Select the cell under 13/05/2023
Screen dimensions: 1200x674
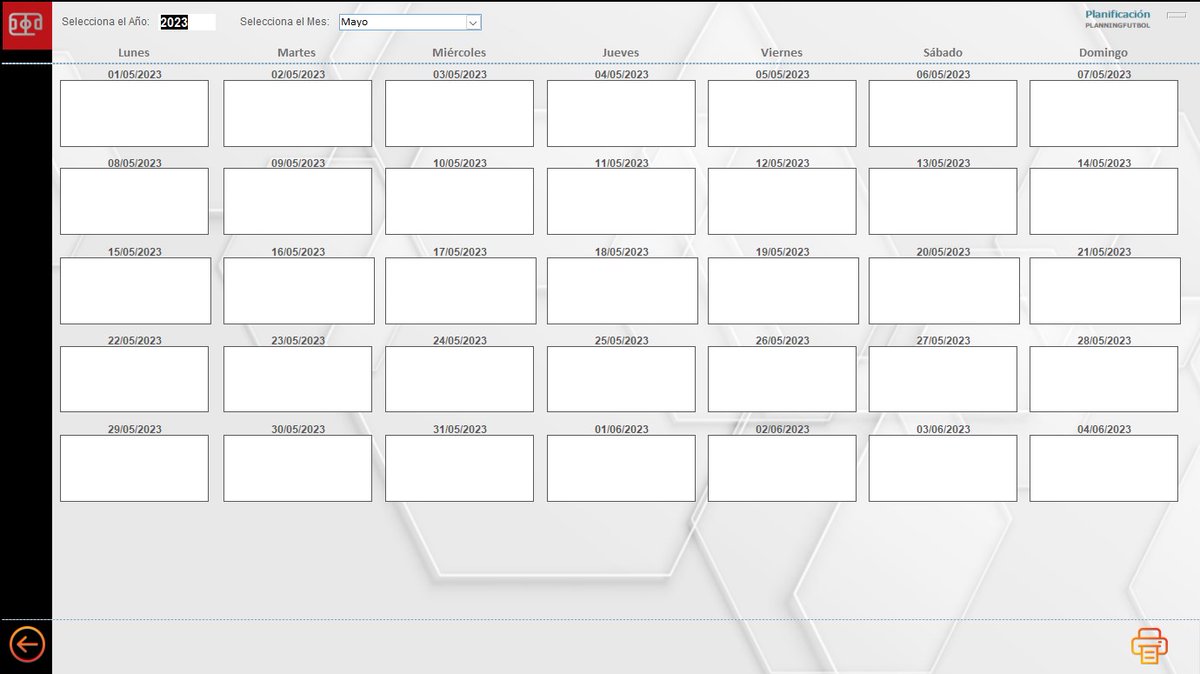943,201
